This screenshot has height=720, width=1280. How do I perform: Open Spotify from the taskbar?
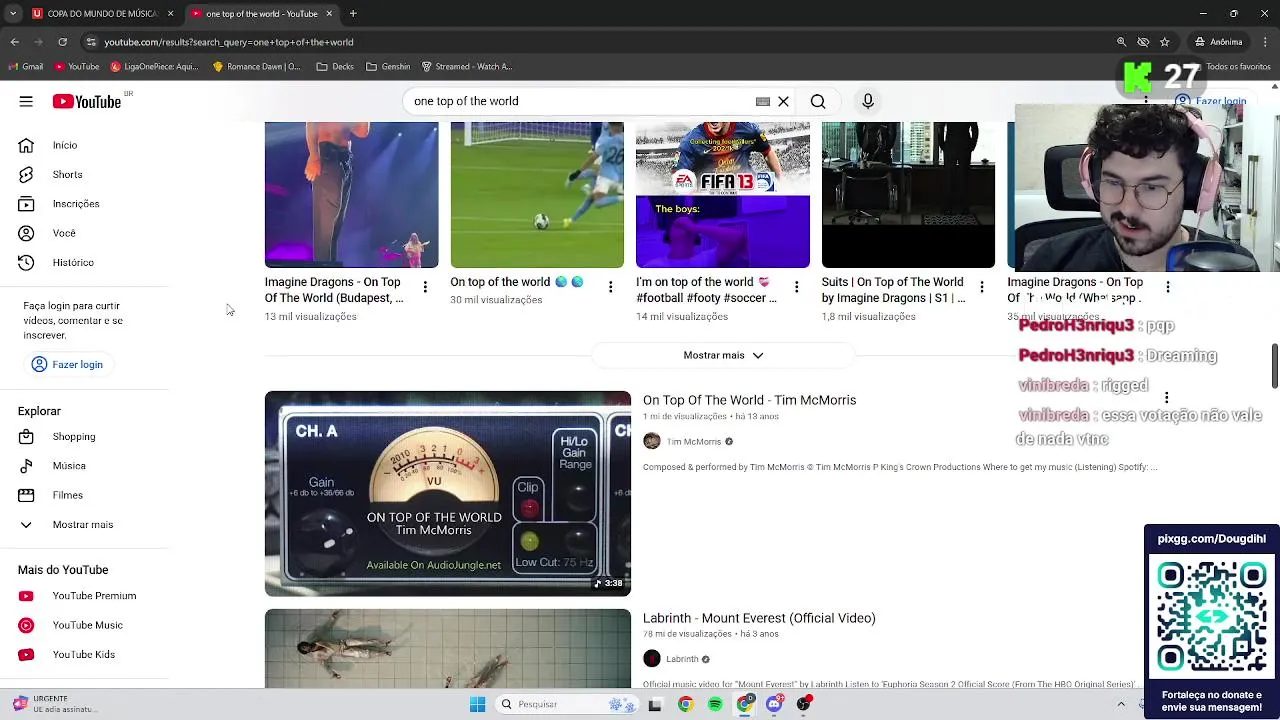715,704
